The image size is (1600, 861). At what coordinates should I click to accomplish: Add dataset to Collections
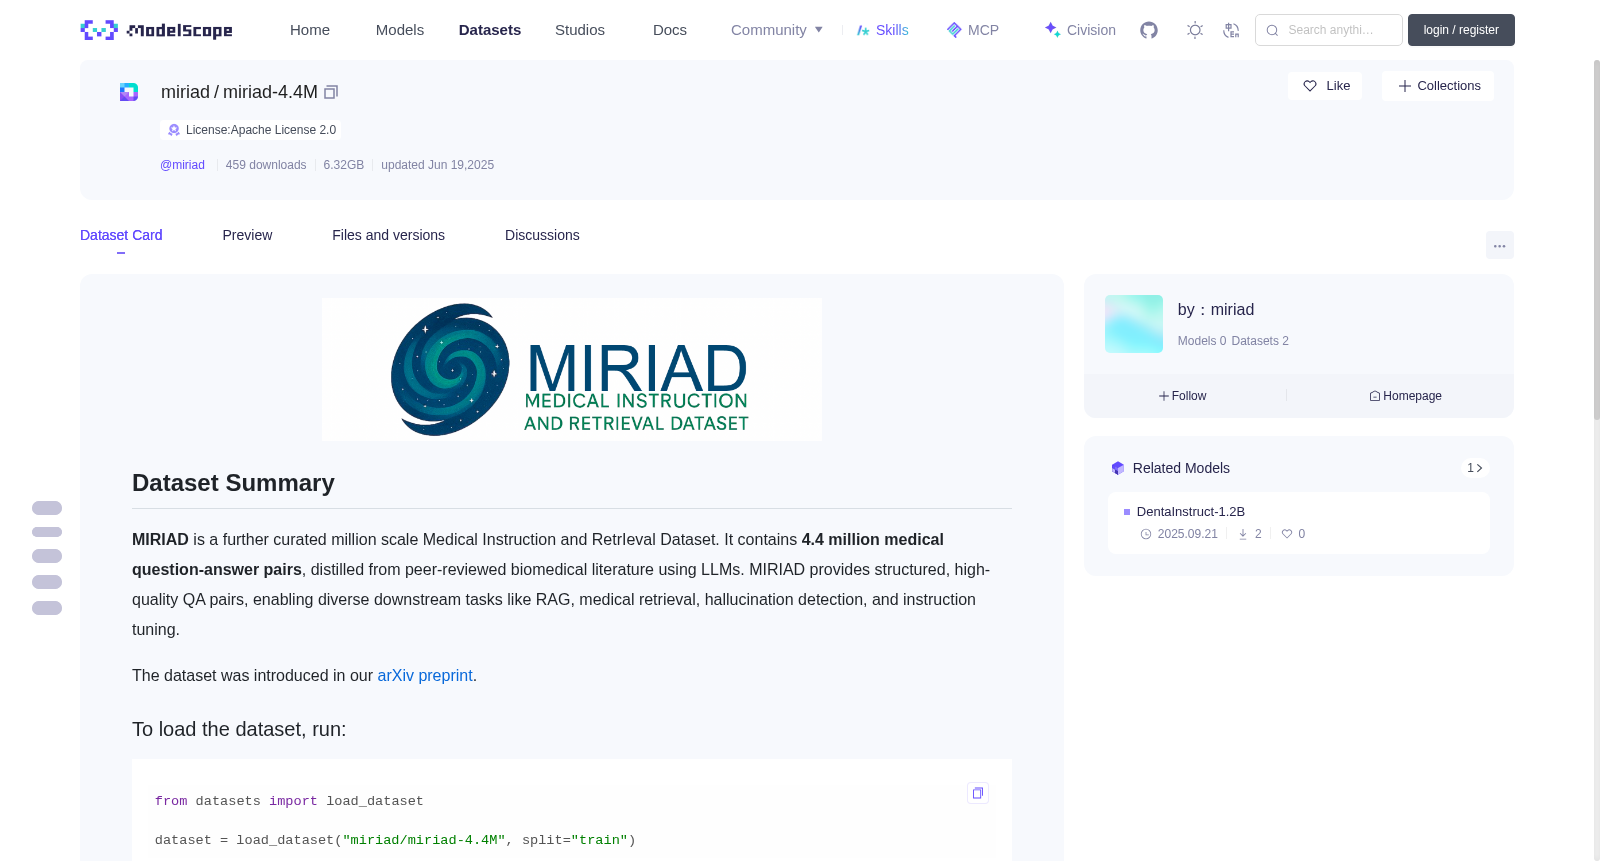1438,86
